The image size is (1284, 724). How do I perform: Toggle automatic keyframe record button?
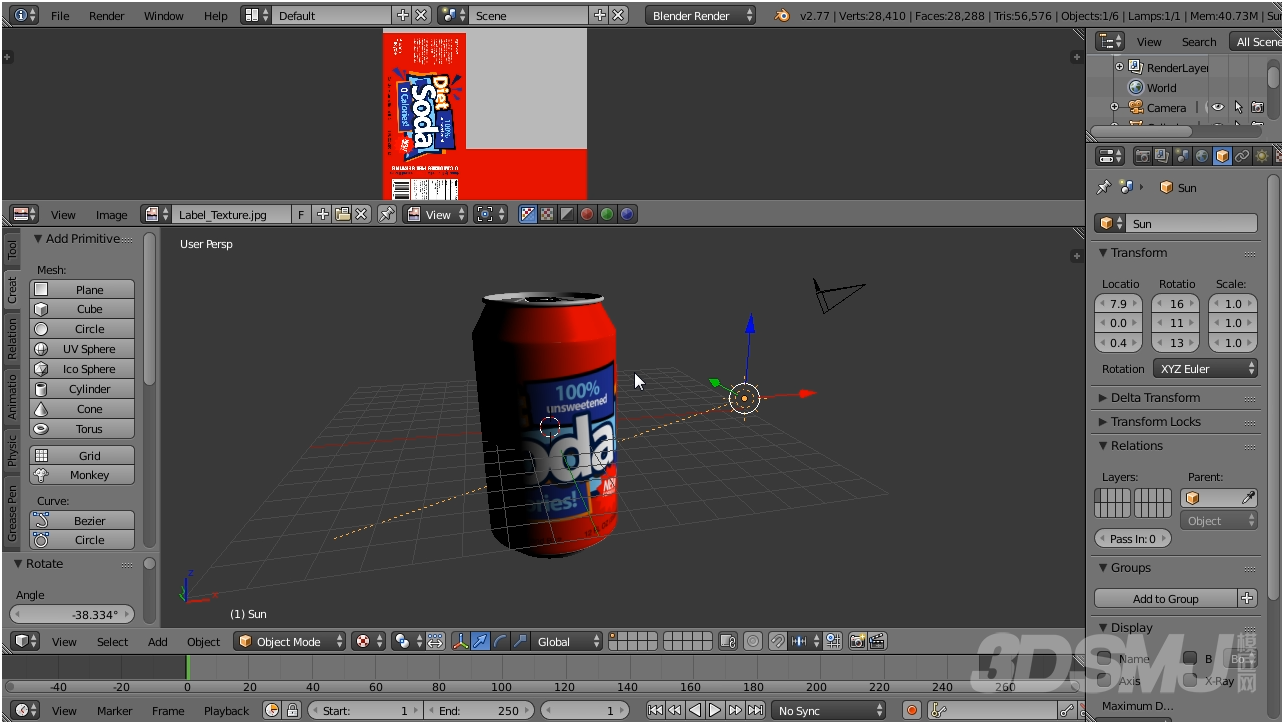click(911, 710)
